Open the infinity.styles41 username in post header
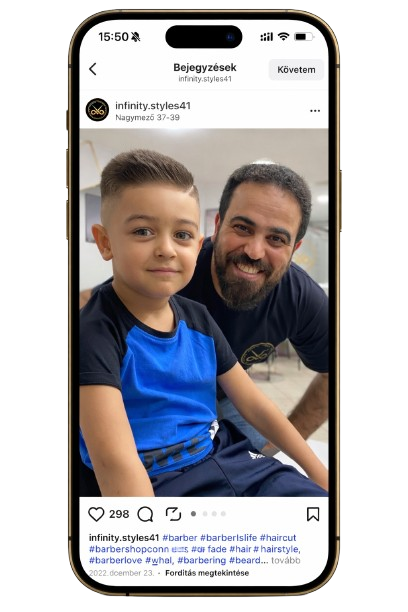The height and width of the screenshot is (612, 408). (x=153, y=105)
